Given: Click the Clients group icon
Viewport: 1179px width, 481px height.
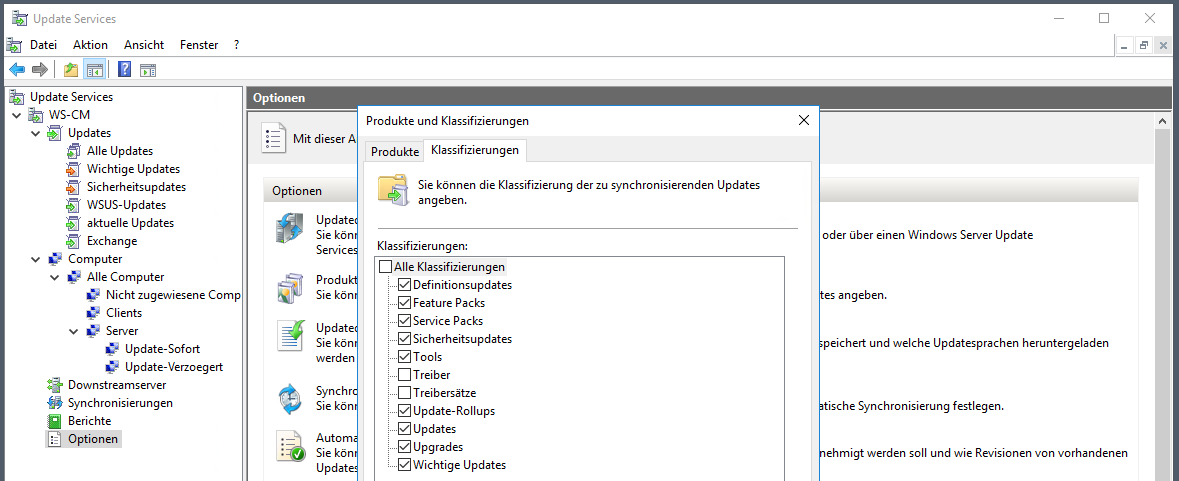Looking at the screenshot, I should [x=92, y=313].
